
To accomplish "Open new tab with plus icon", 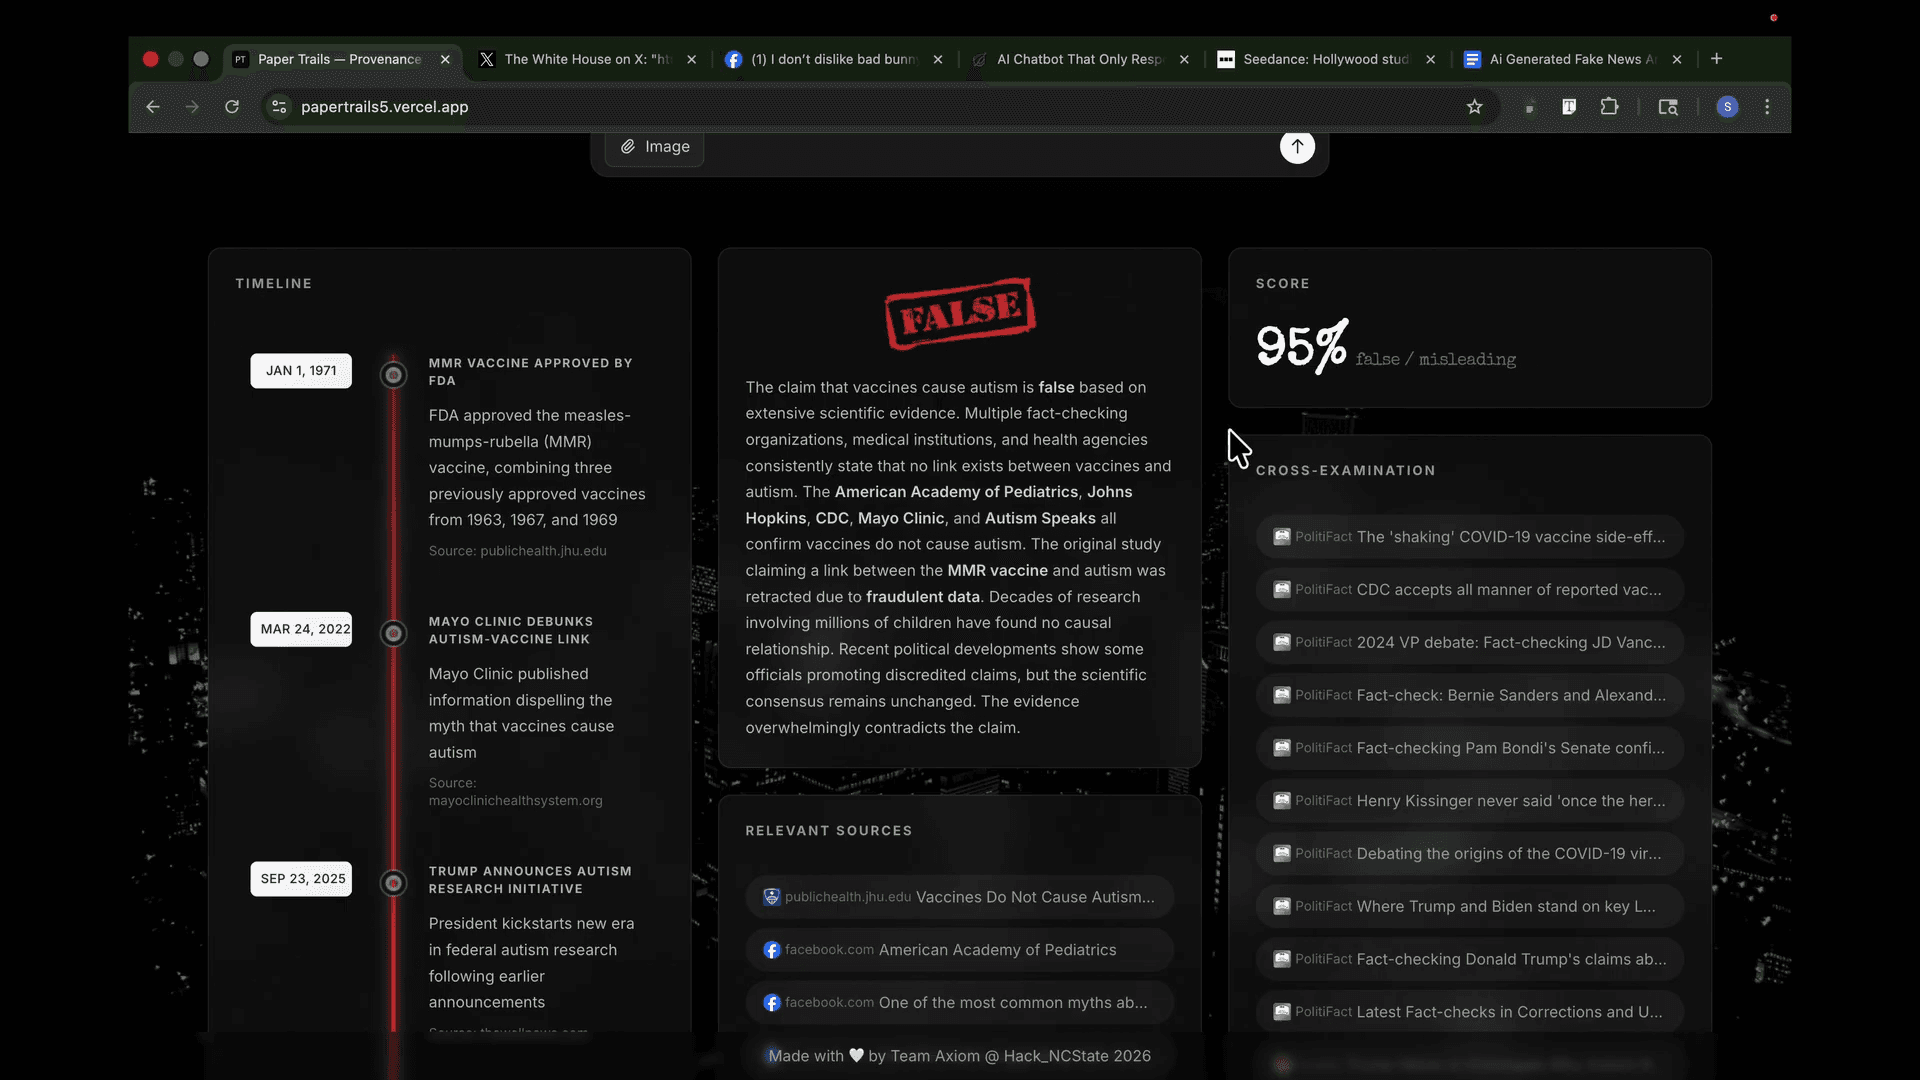I will pyautogui.click(x=1716, y=59).
